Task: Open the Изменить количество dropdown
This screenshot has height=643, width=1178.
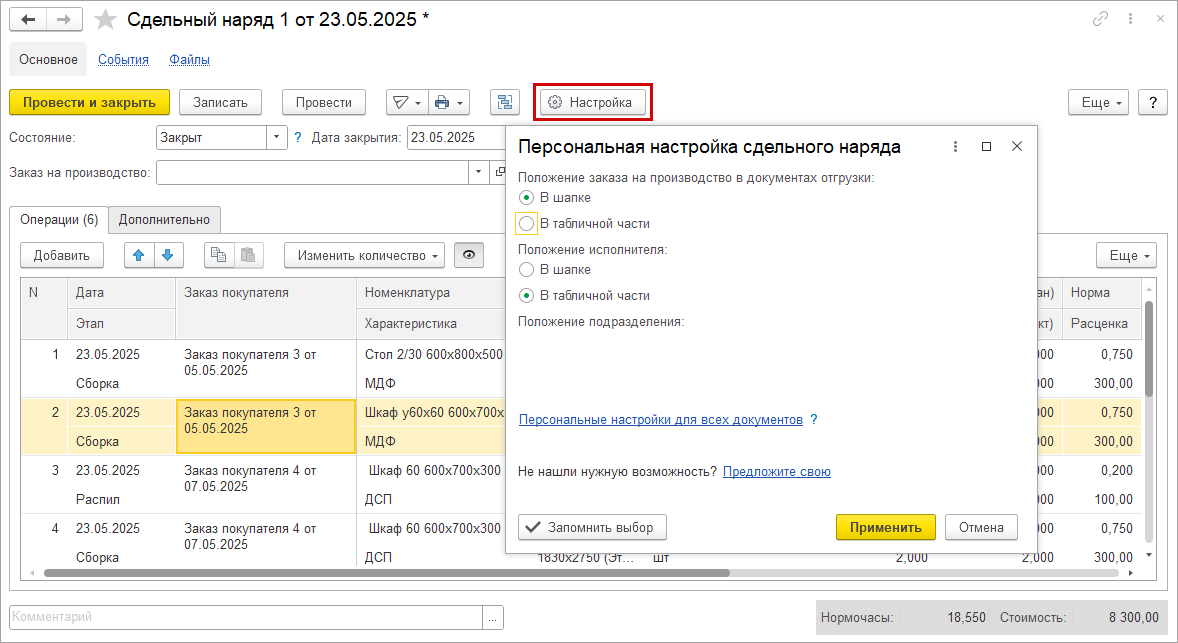Action: [x=364, y=255]
